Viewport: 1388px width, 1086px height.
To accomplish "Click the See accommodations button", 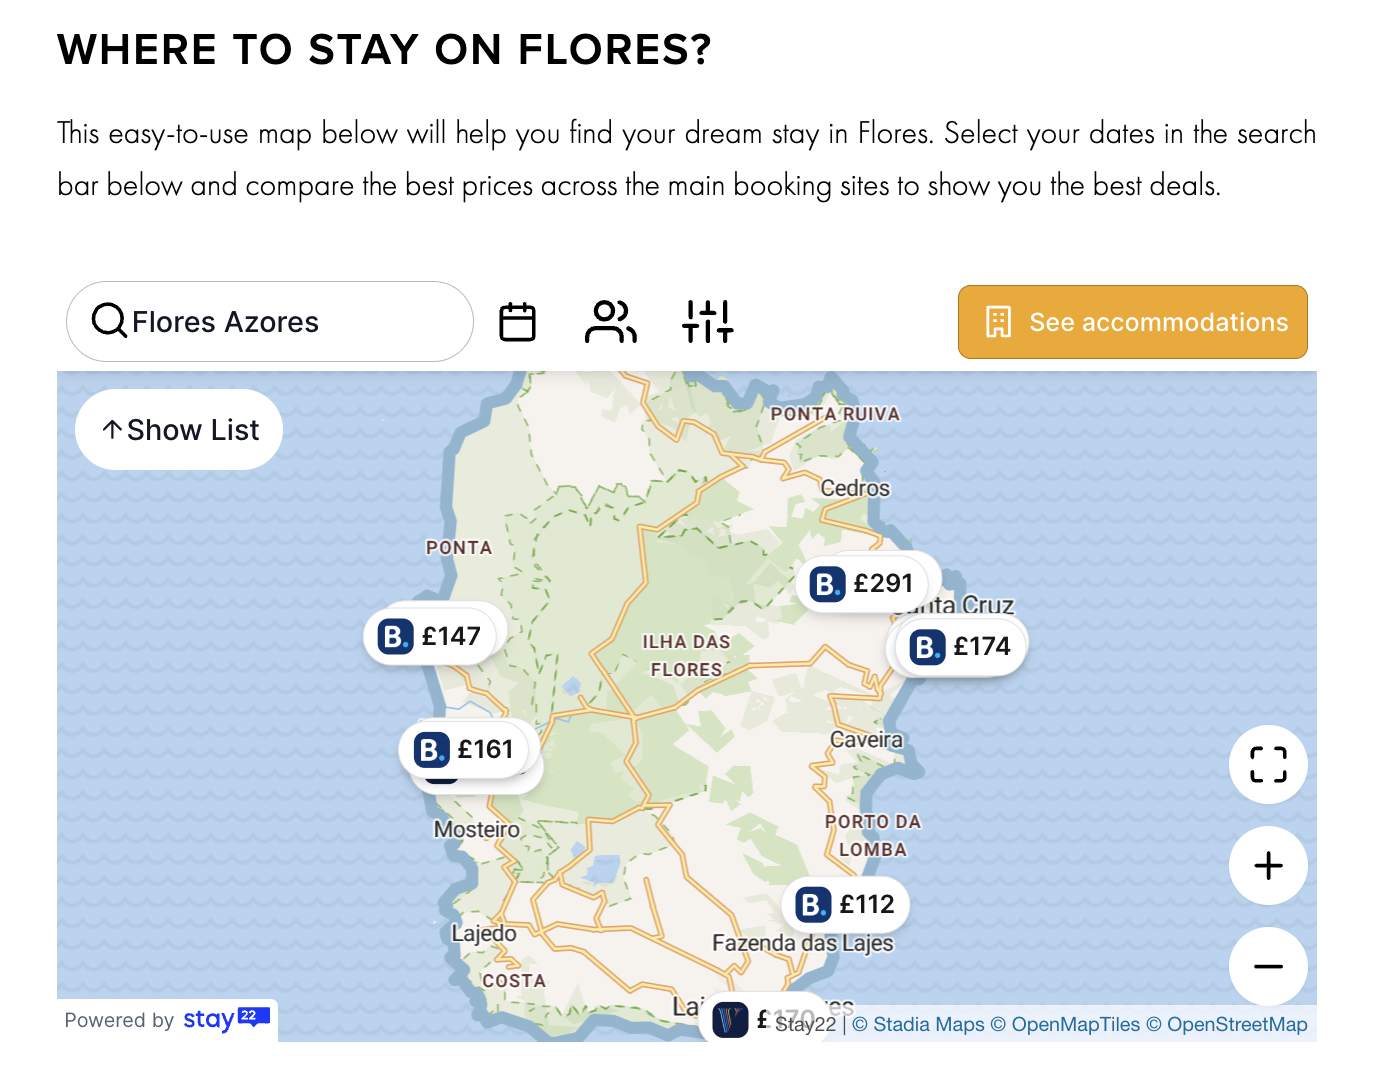I will coord(1132,321).
